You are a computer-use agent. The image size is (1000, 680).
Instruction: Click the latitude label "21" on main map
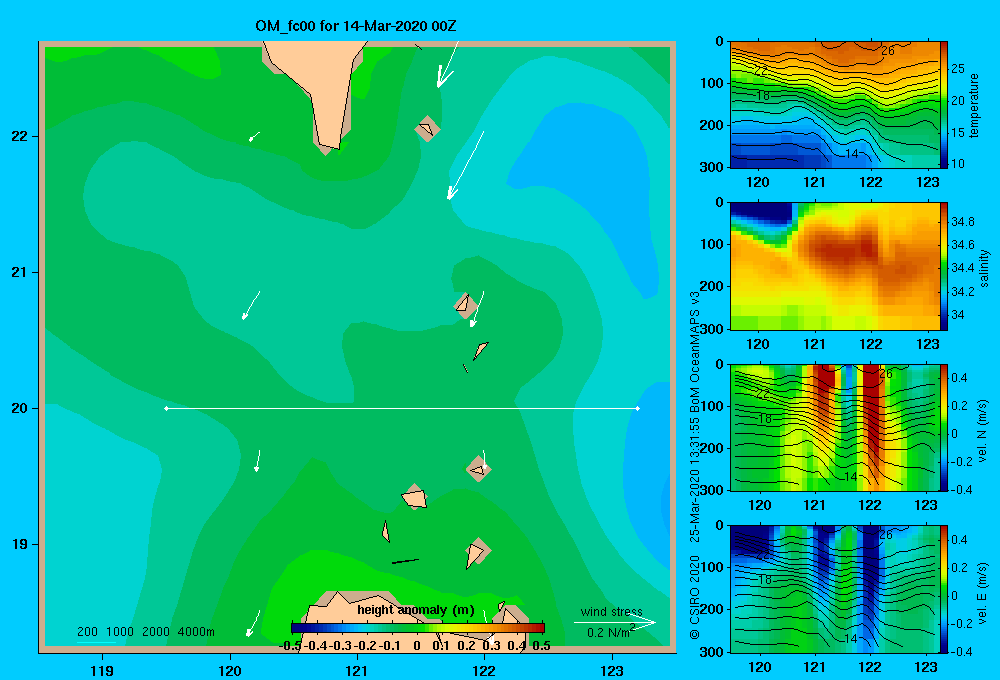point(19,272)
